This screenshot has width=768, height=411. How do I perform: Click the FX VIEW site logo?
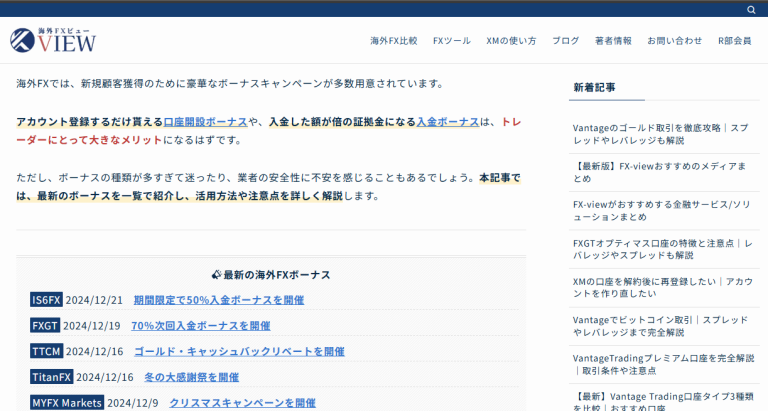pyautogui.click(x=53, y=40)
